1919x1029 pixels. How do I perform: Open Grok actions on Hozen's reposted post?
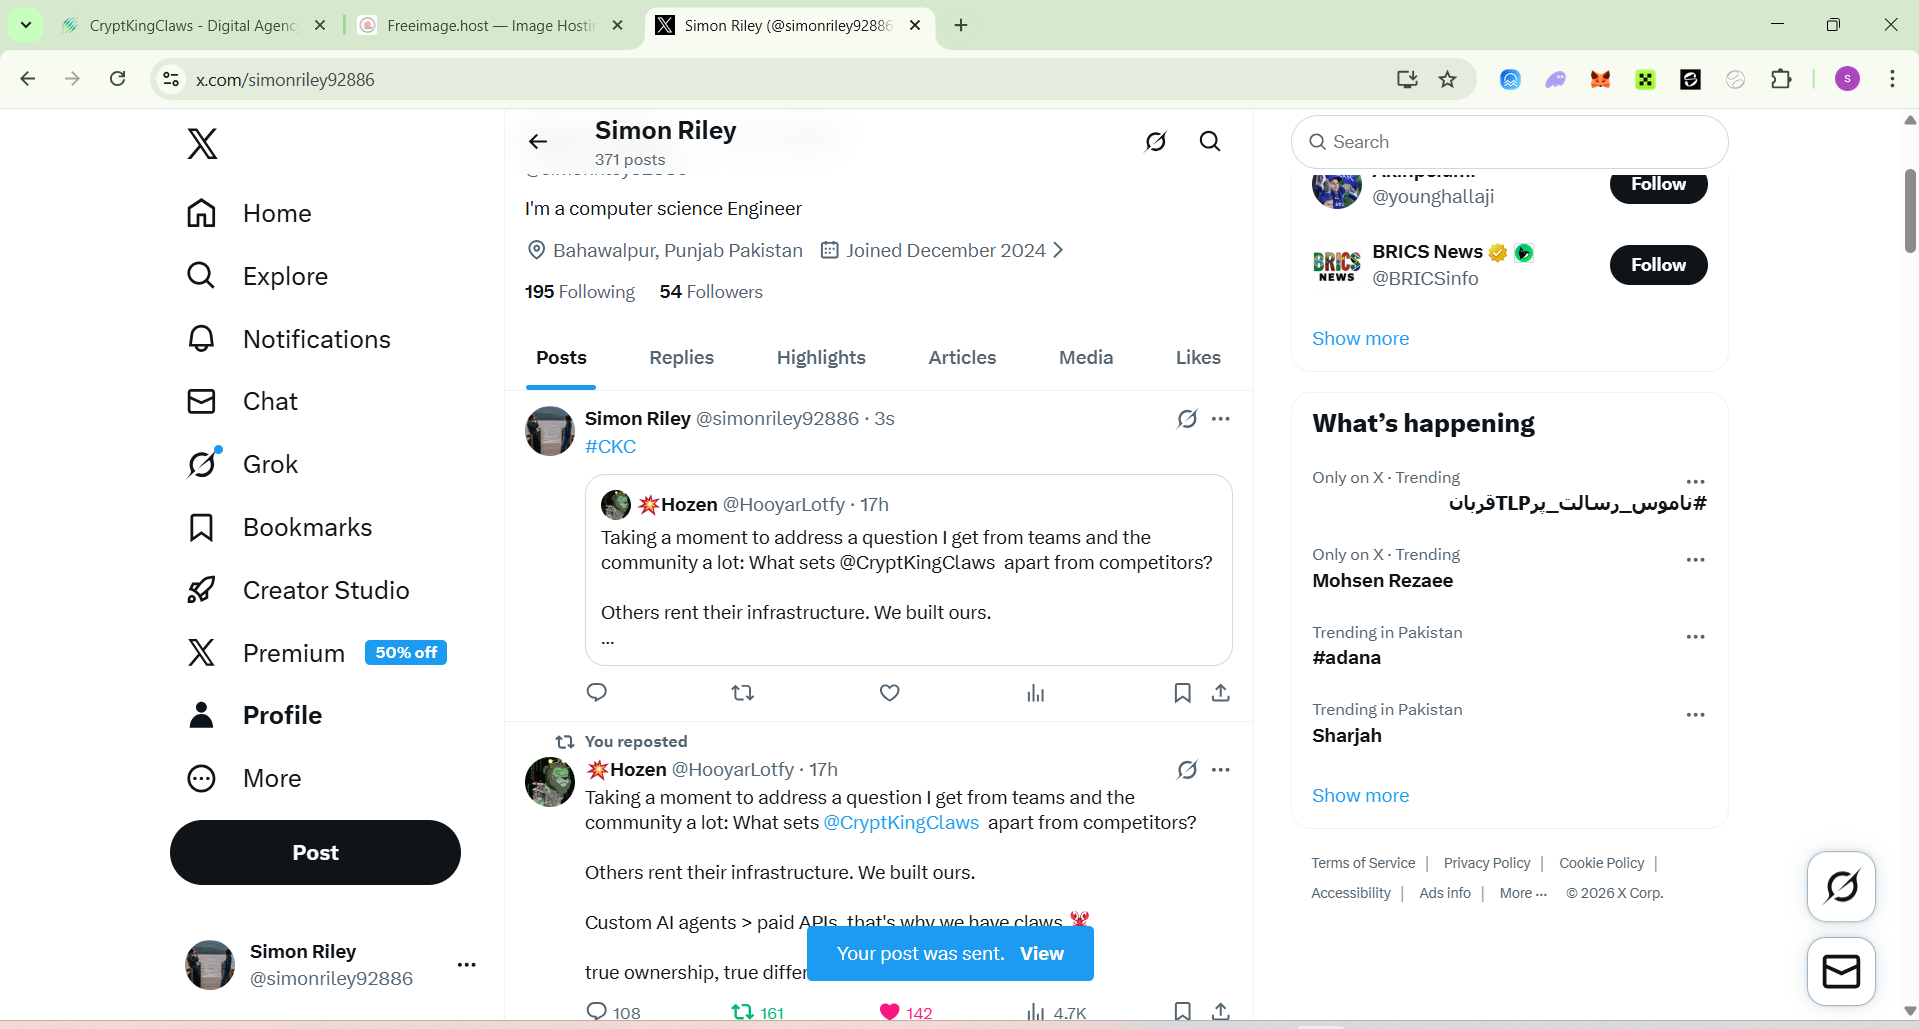tap(1187, 770)
